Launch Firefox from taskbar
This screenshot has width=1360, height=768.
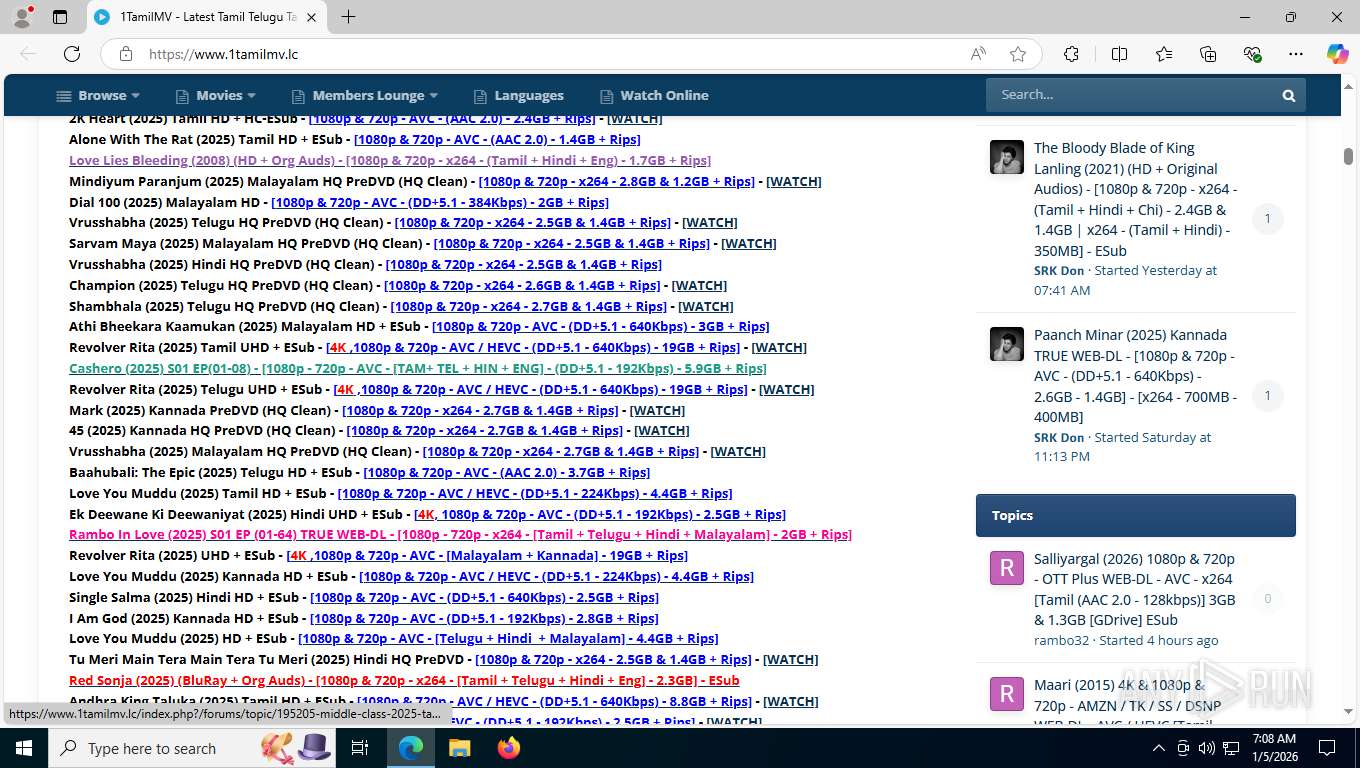tap(508, 748)
